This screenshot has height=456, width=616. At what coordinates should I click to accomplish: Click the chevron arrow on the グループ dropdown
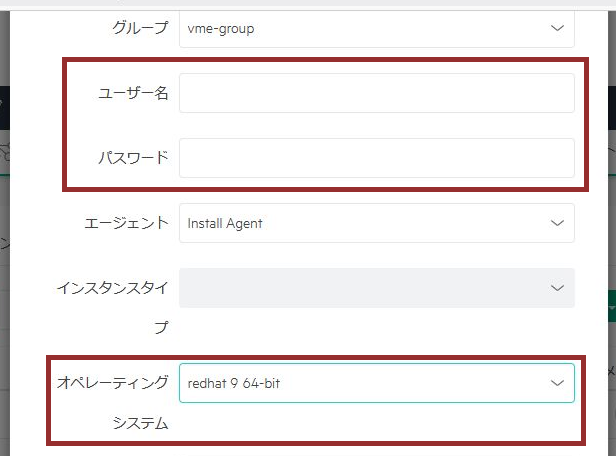pyautogui.click(x=557, y=29)
